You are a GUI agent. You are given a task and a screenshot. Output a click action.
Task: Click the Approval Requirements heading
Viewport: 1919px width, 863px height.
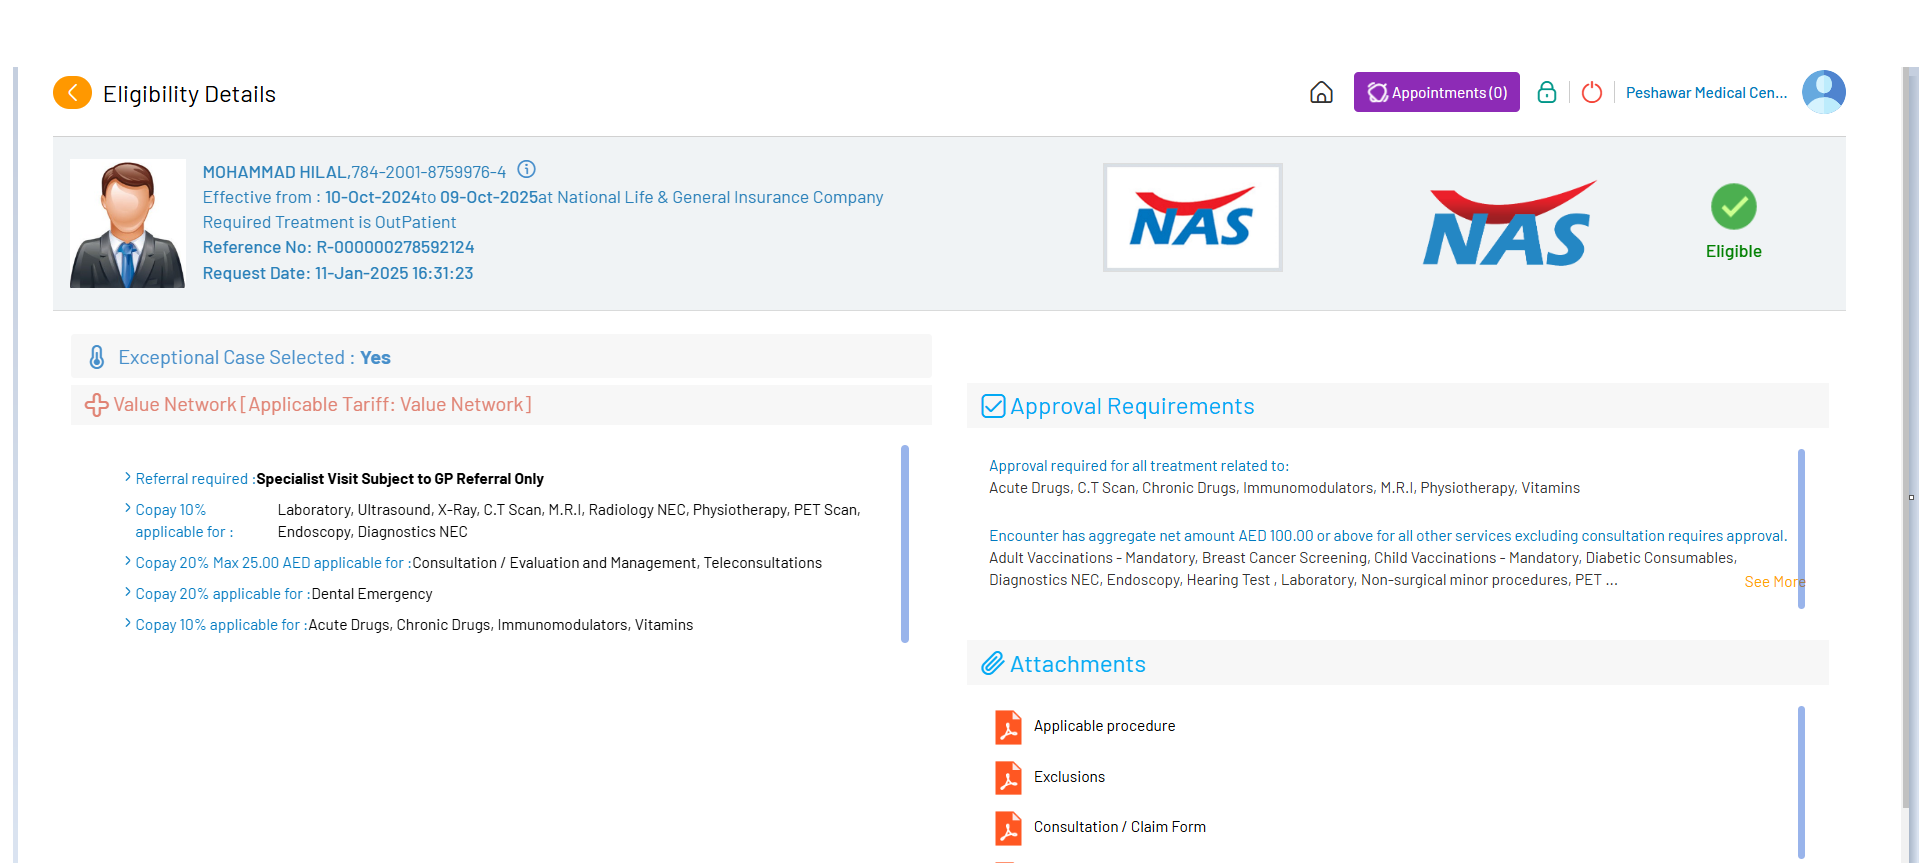coord(1132,406)
